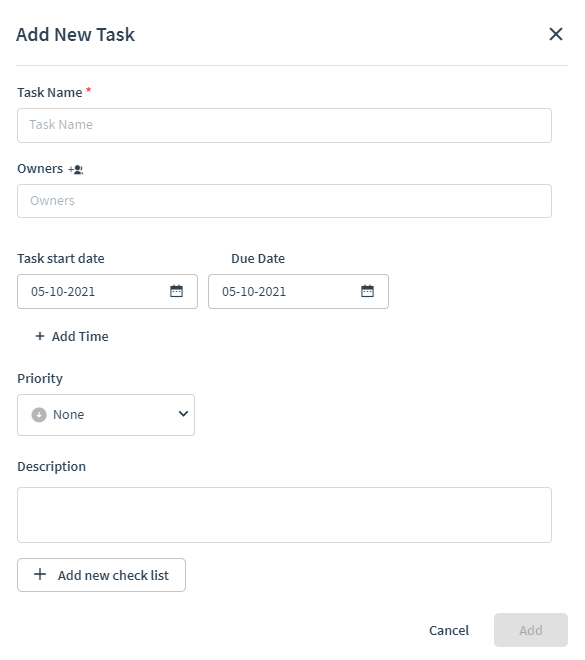
Task: Click the add-owners people icon
Action: [x=76, y=170]
